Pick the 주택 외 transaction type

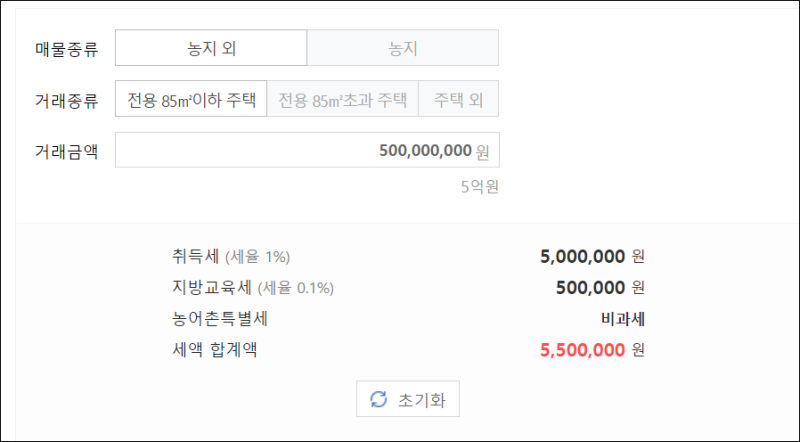pos(458,99)
